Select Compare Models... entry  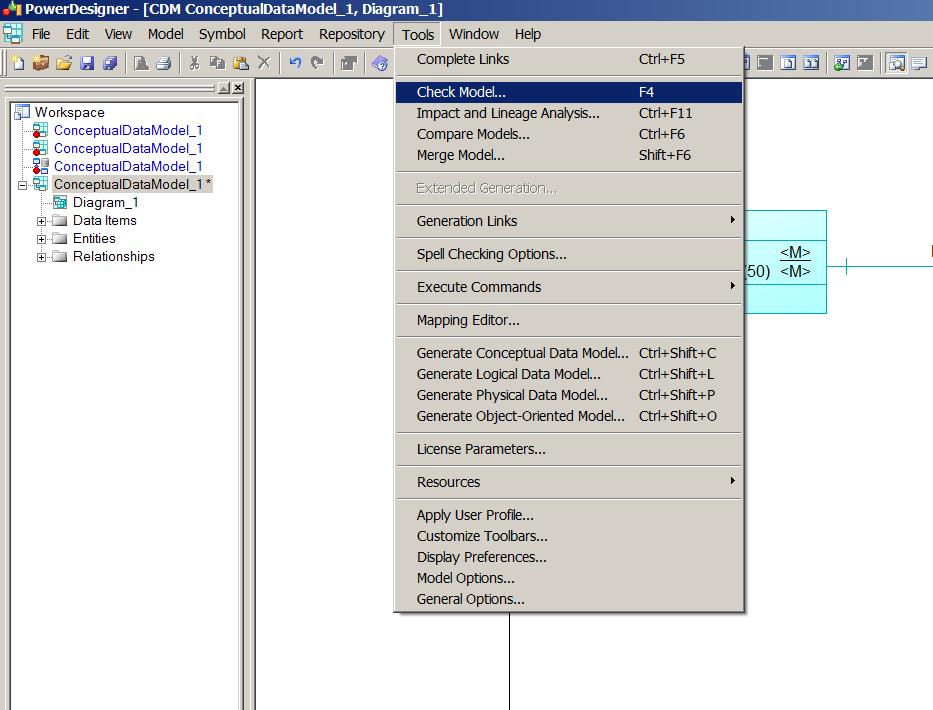coord(569,134)
